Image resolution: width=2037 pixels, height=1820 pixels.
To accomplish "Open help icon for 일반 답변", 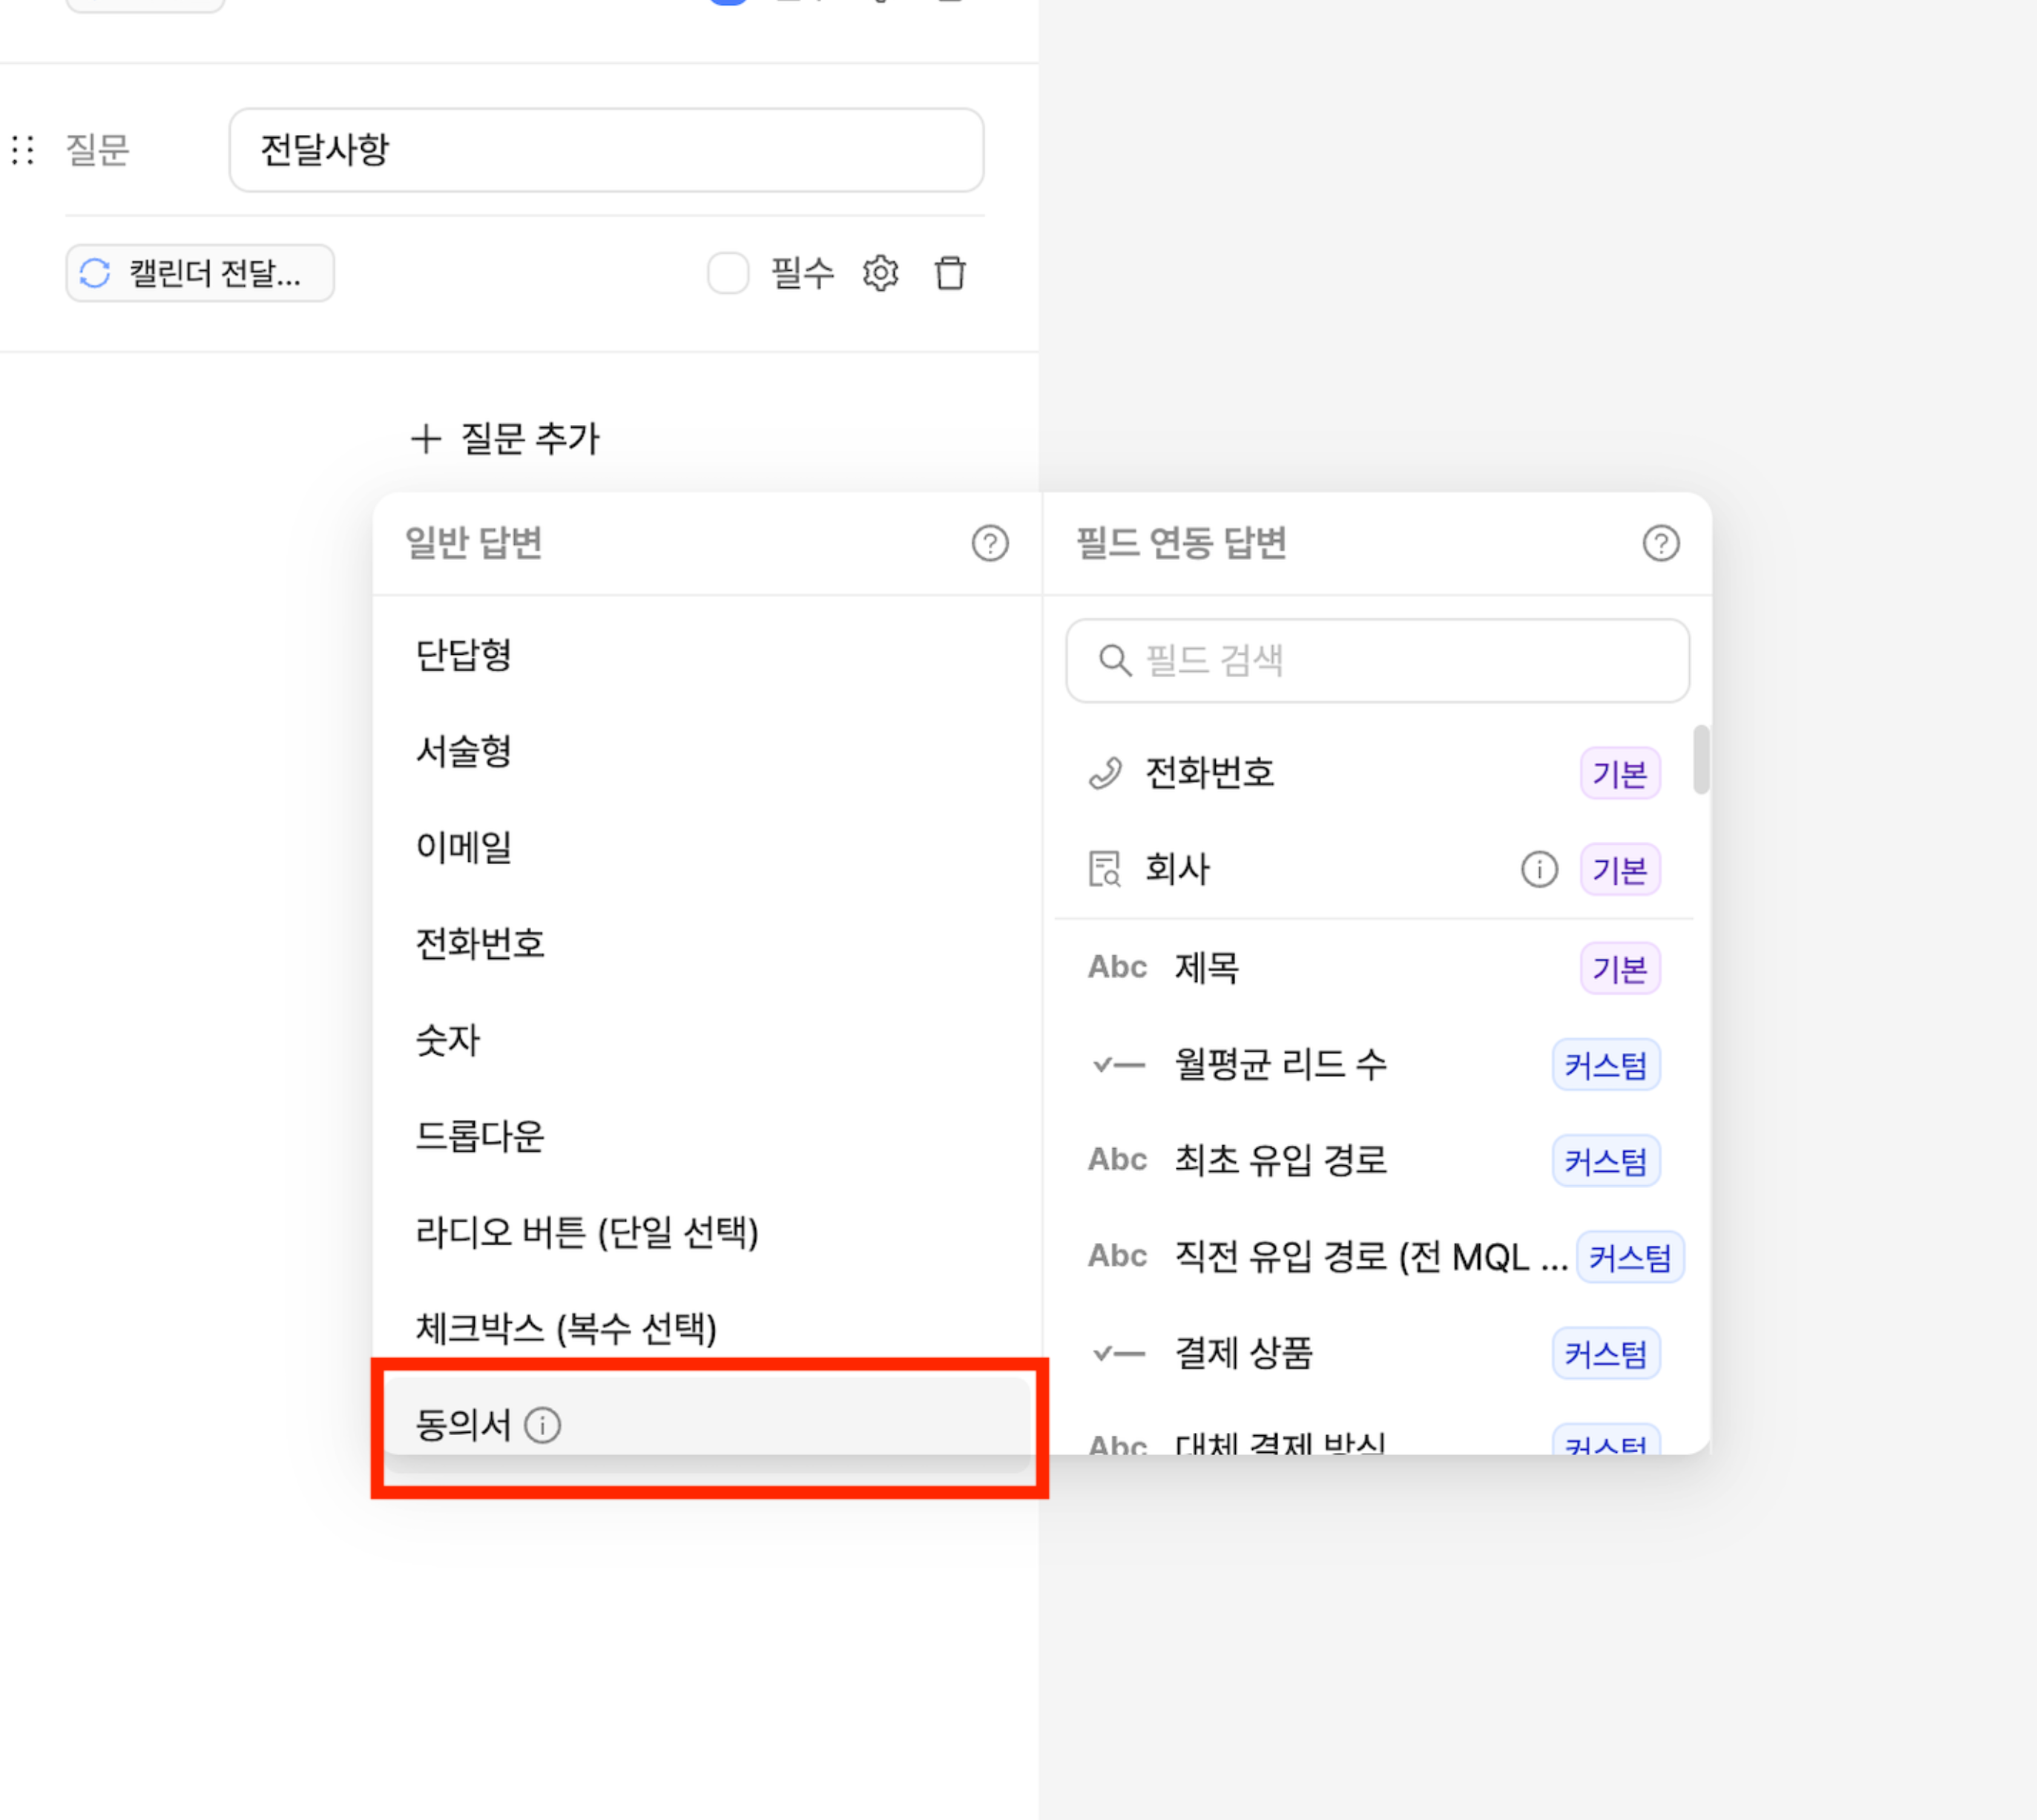I will coord(989,543).
